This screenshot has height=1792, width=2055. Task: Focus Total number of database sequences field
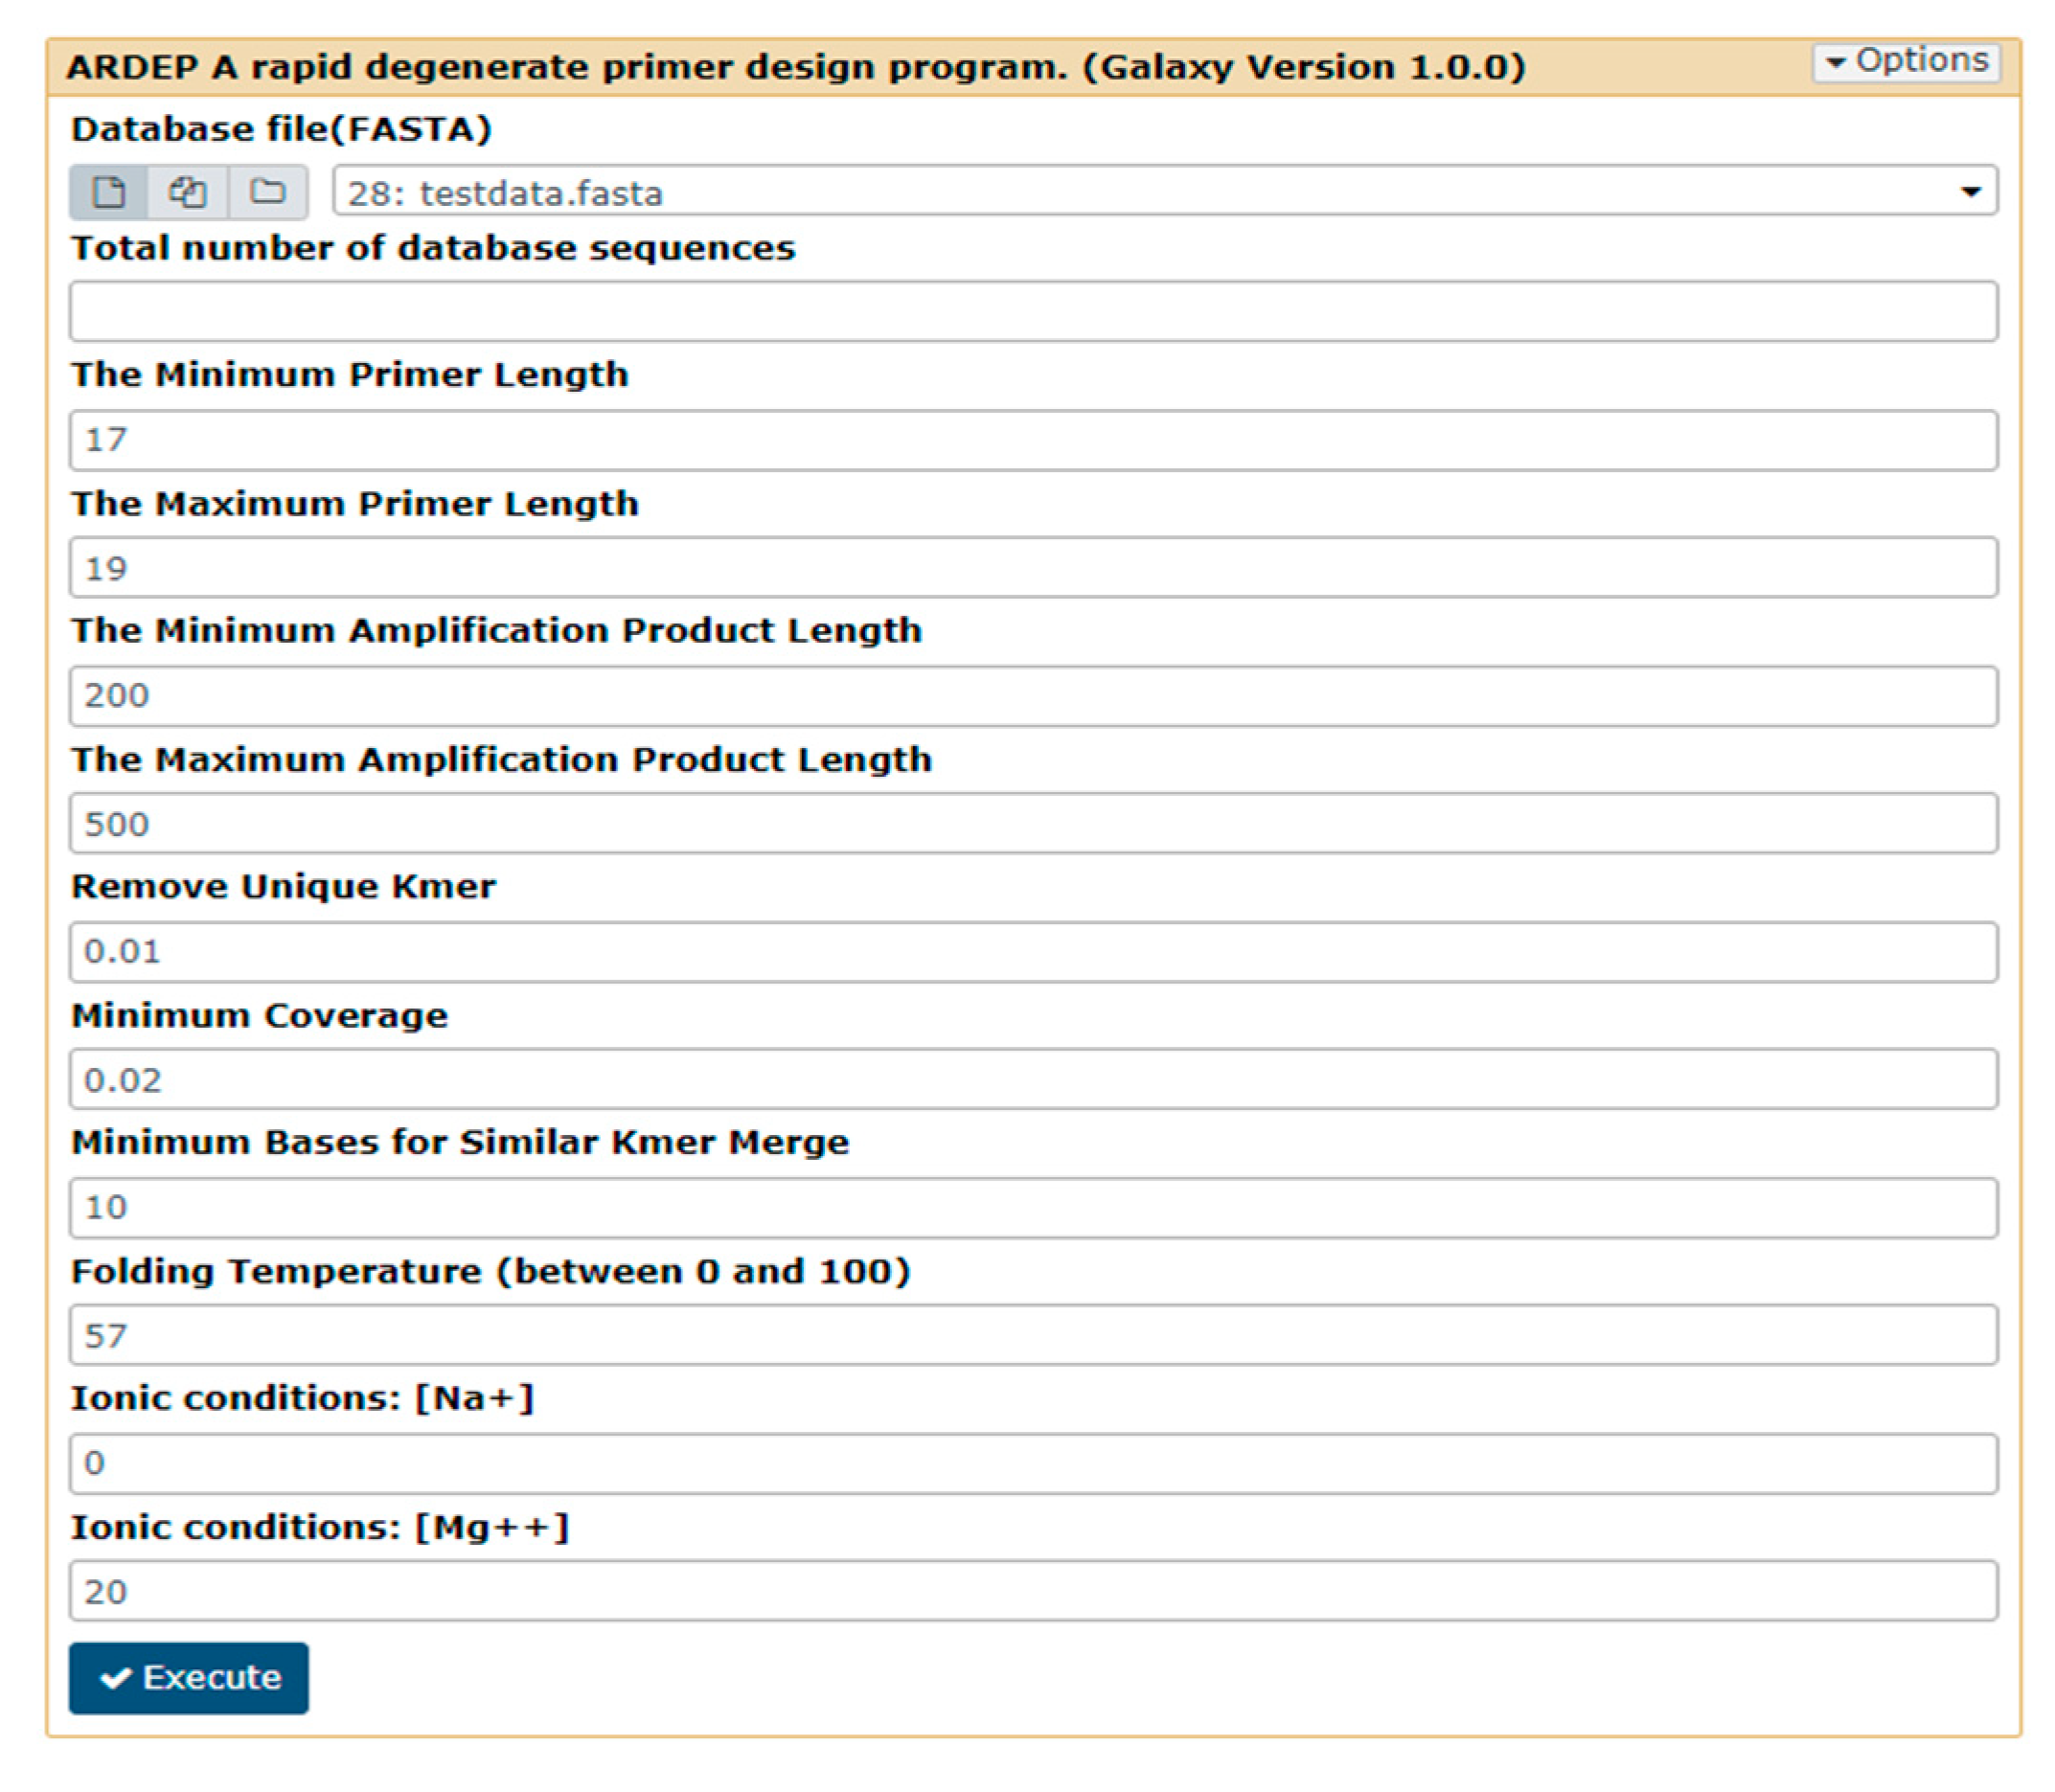click(x=1033, y=312)
